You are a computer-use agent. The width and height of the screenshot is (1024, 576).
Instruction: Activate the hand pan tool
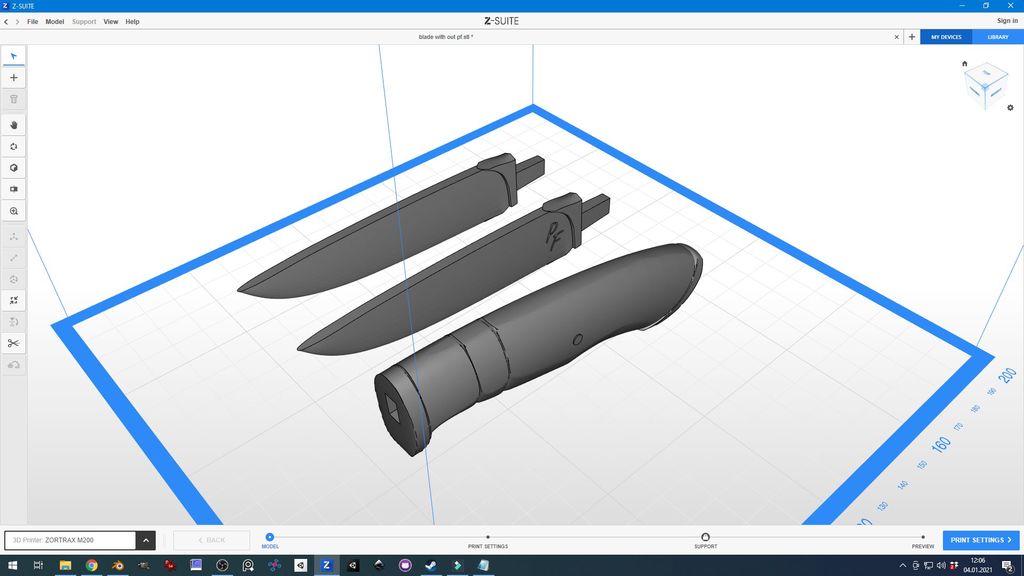tap(14, 125)
